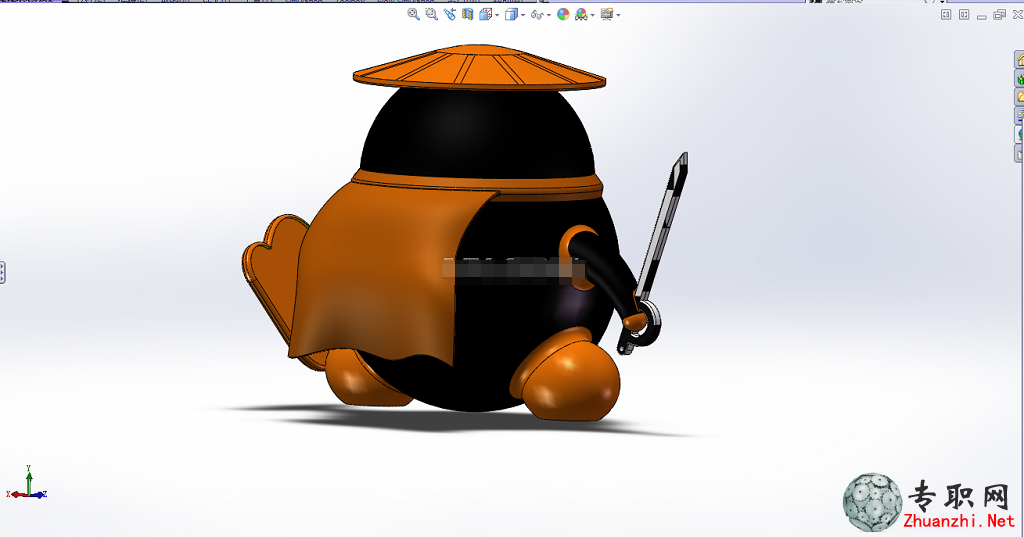Click the Apply Scene icon

(x=582, y=14)
